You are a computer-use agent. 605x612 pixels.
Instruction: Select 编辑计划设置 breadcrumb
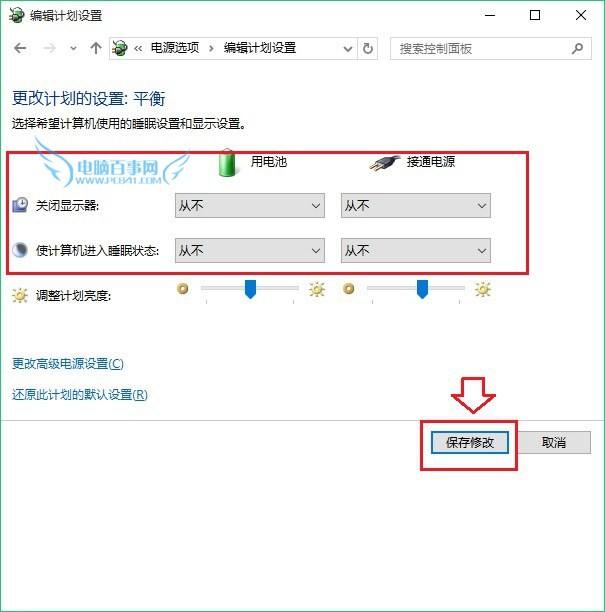point(260,48)
